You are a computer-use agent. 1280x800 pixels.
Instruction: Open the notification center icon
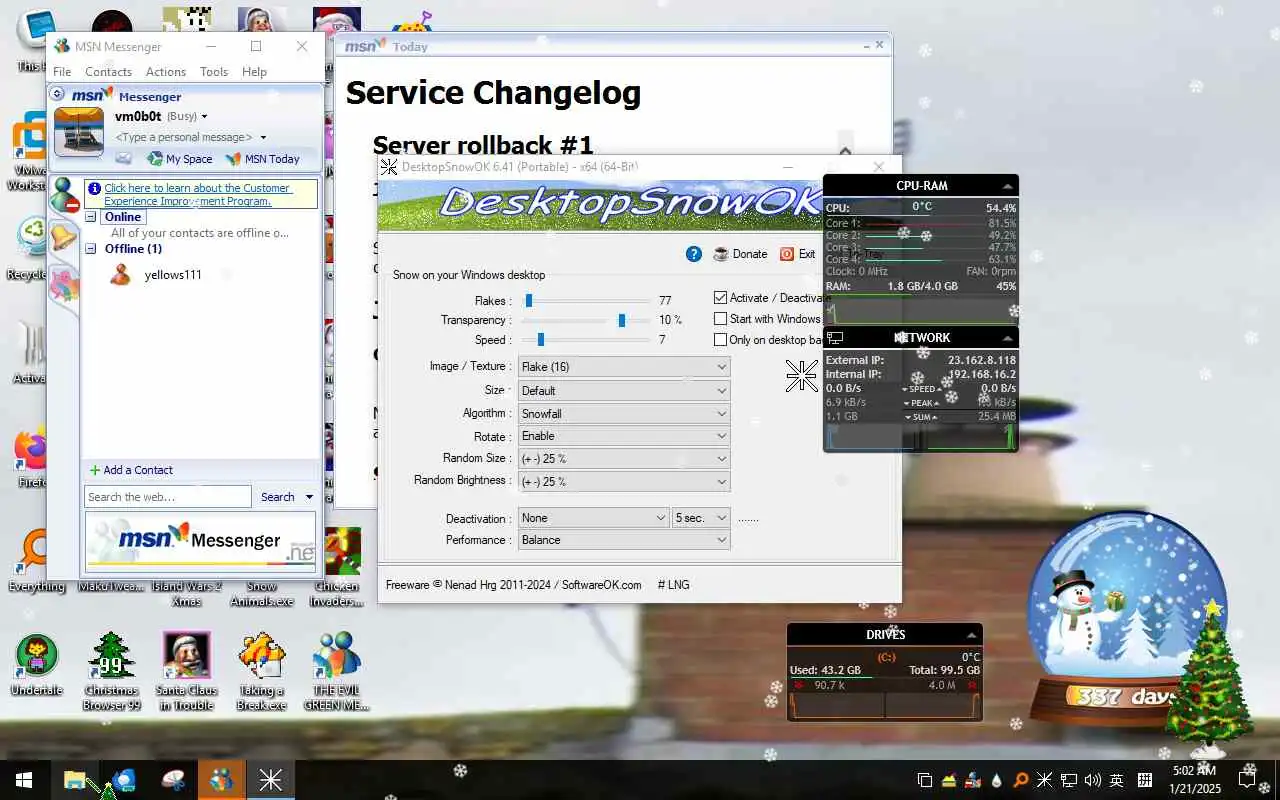point(1248,780)
